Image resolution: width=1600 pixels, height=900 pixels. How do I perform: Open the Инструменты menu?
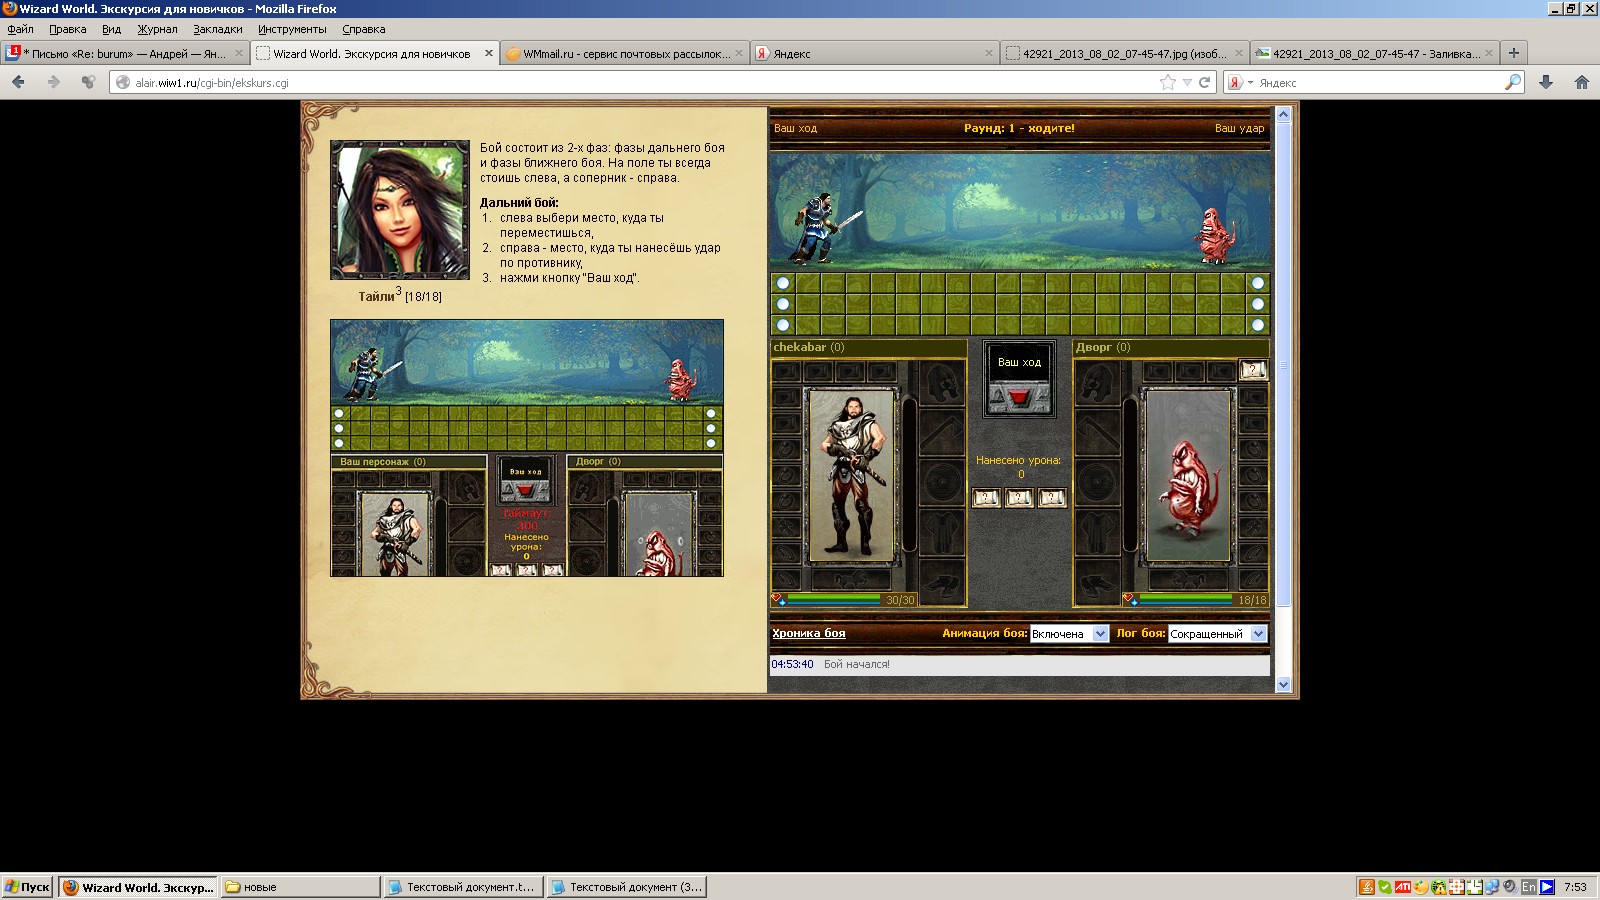coord(292,29)
